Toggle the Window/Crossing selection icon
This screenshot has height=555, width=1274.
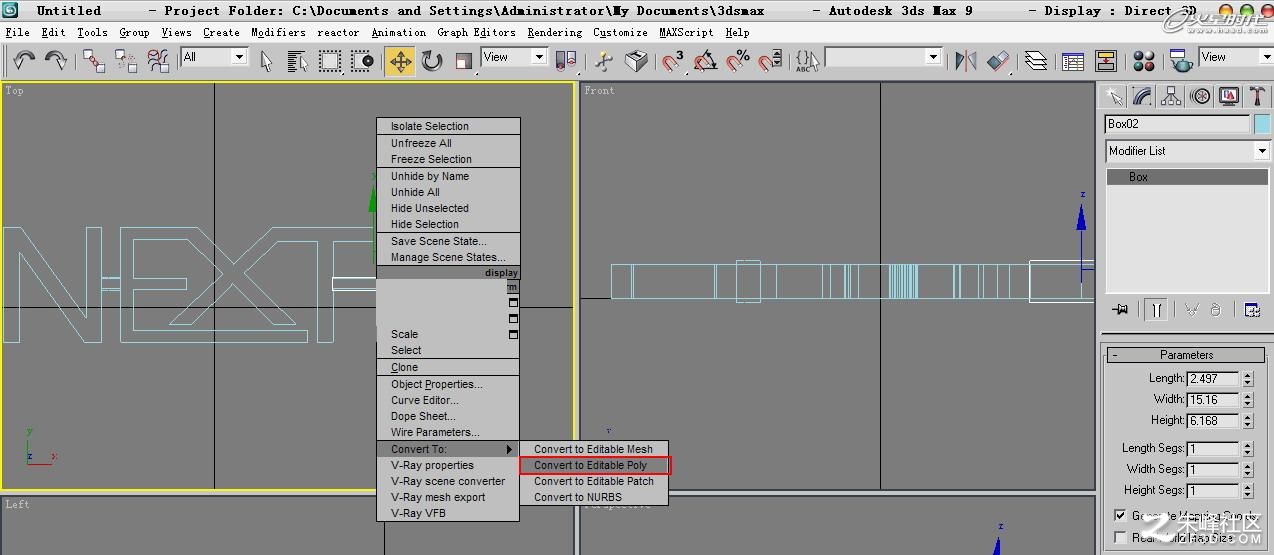coord(362,61)
